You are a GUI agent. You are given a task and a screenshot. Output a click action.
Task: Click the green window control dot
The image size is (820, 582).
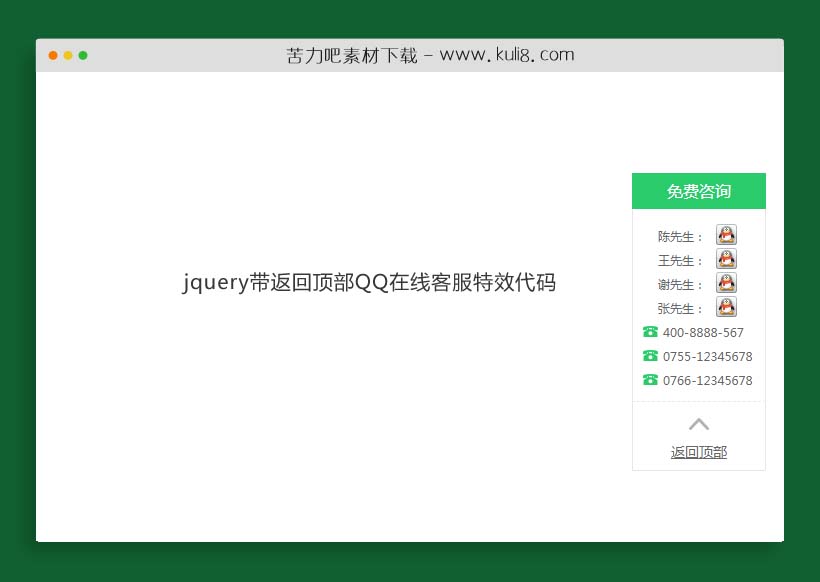tap(82, 56)
